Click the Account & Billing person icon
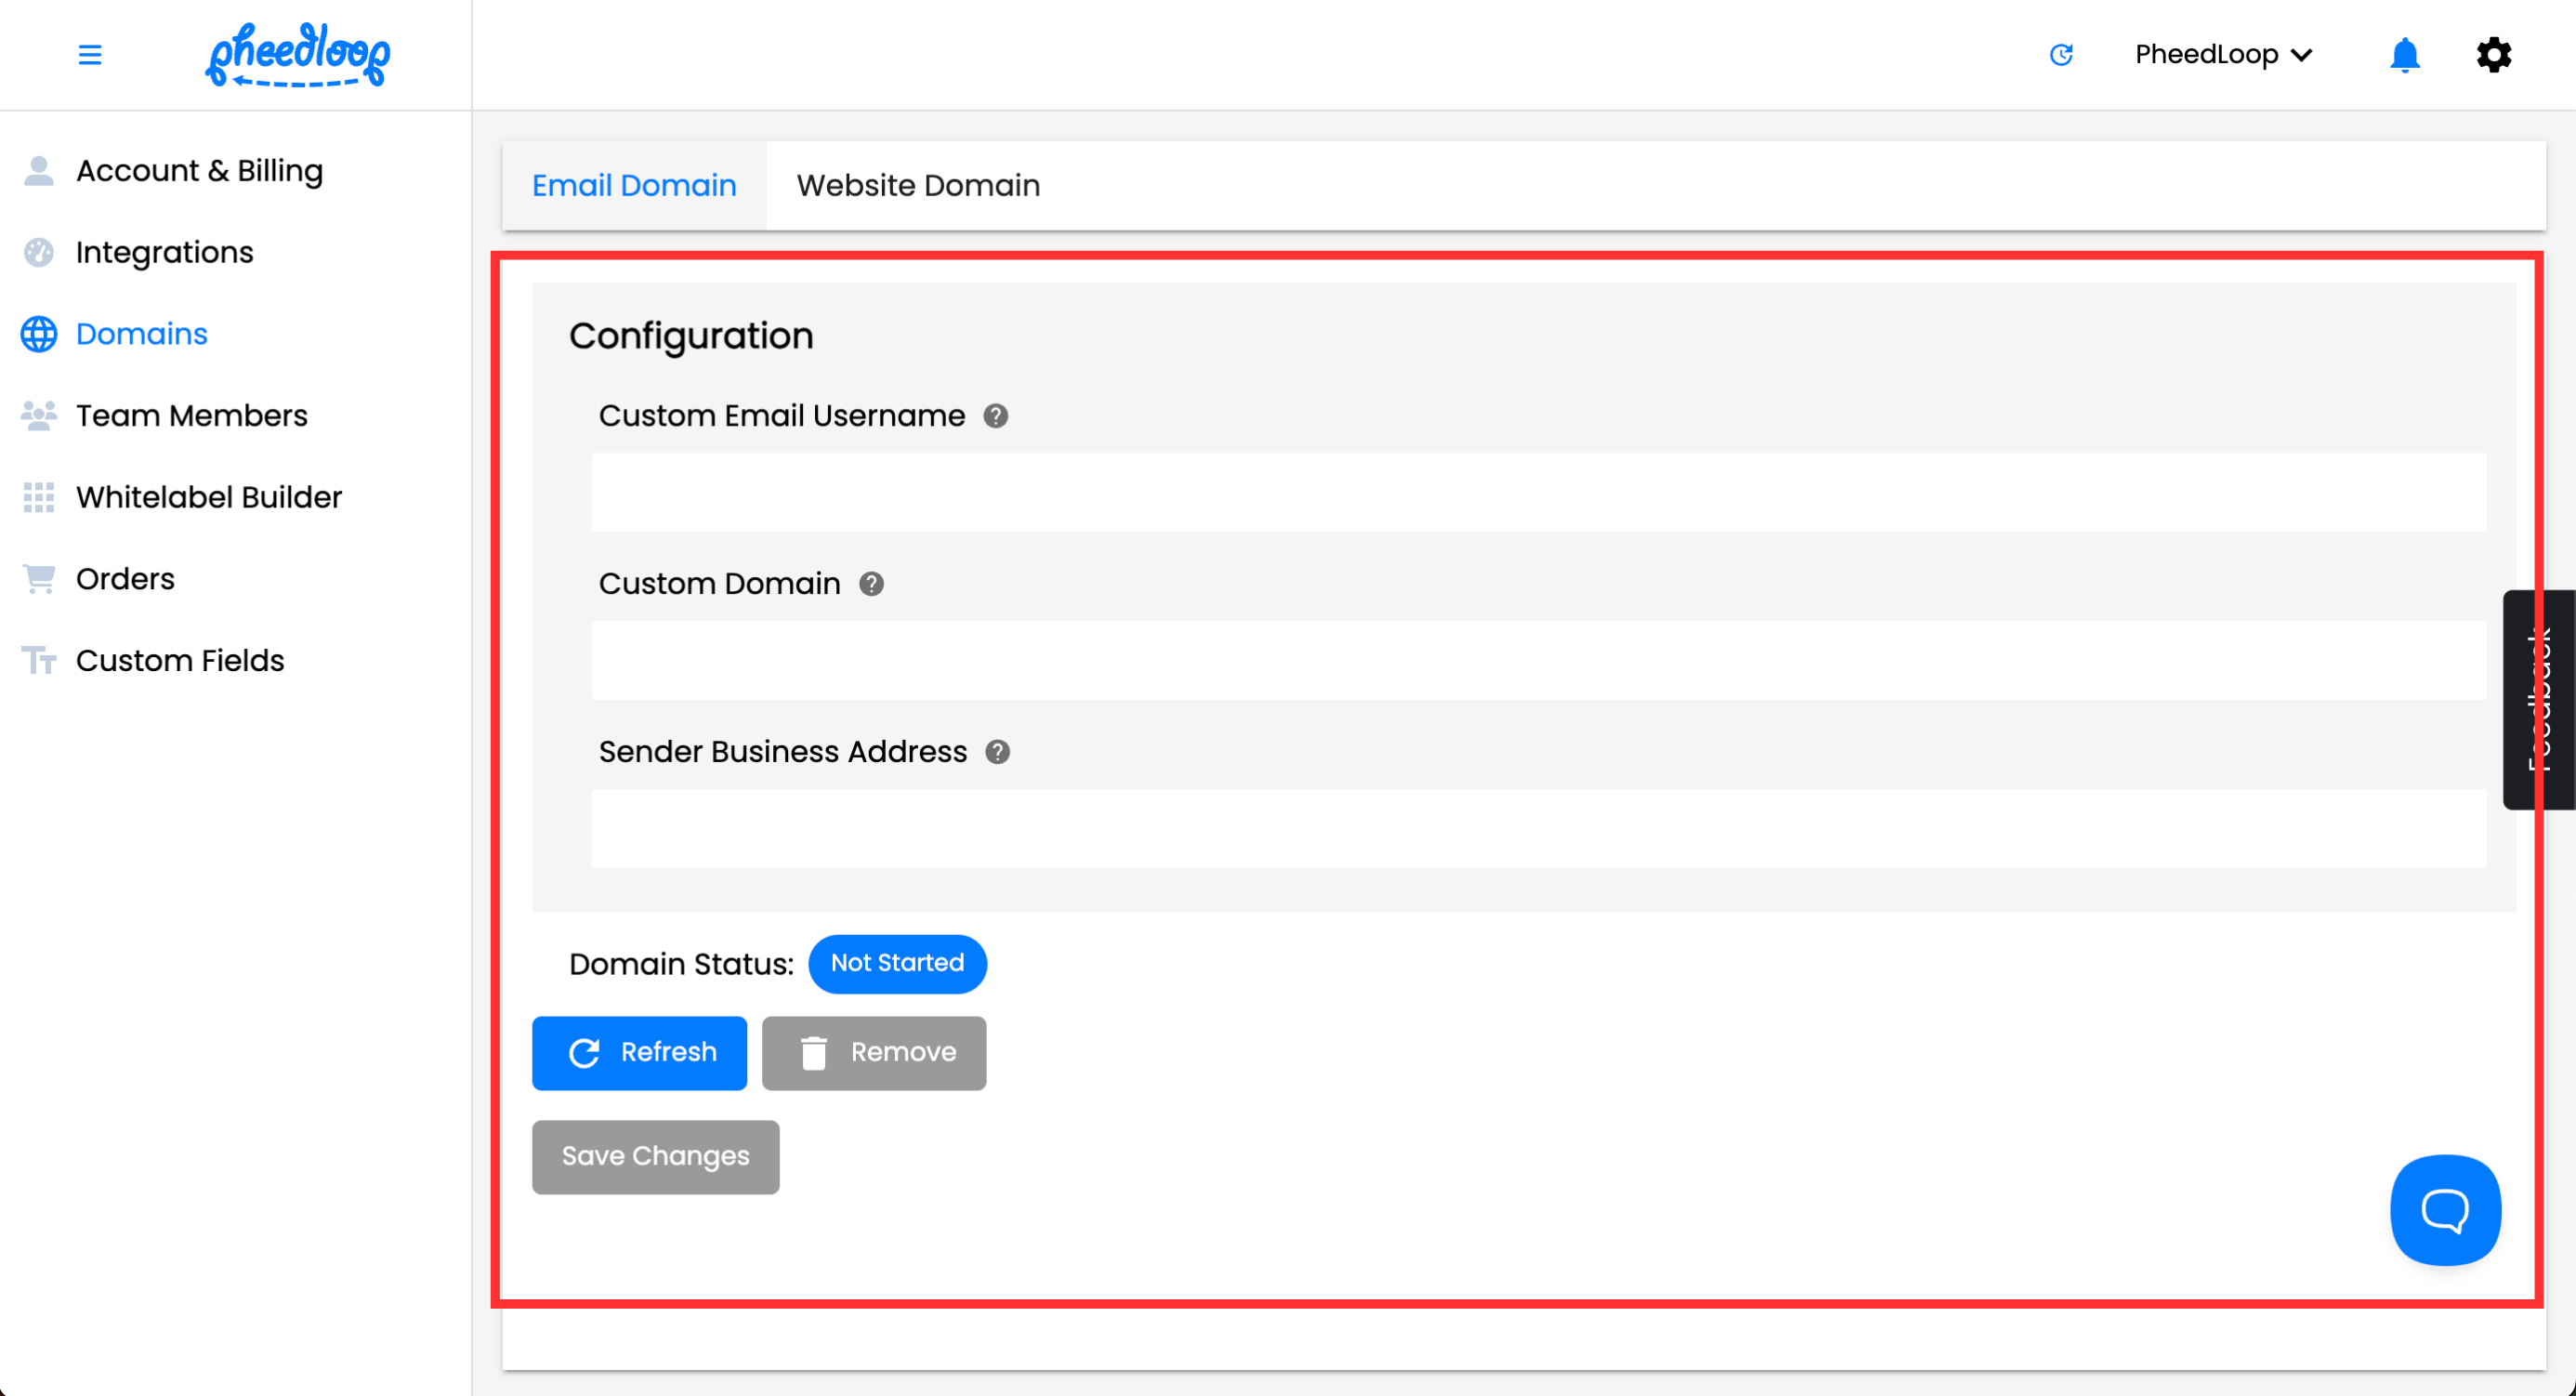Image resolution: width=2576 pixels, height=1396 pixels. coord(39,171)
